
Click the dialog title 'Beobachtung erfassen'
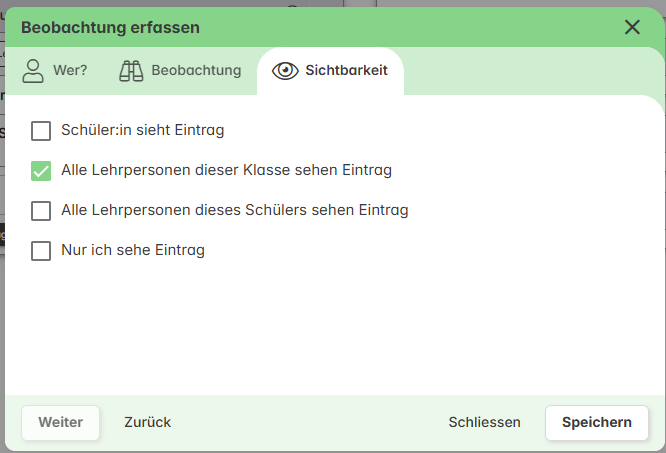tap(110, 28)
